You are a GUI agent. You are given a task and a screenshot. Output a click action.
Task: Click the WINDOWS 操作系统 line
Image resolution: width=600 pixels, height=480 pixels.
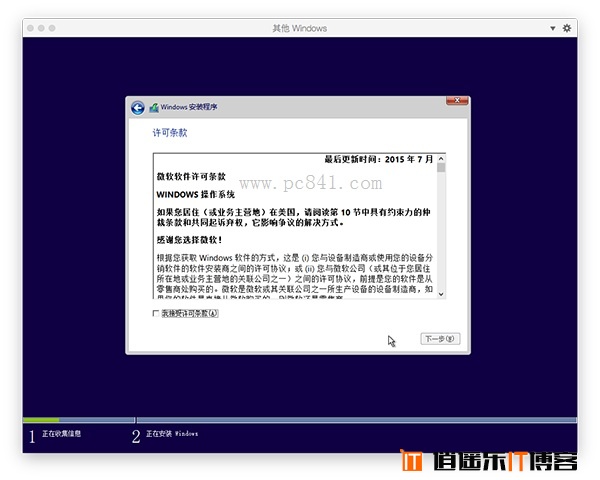[x=196, y=194]
